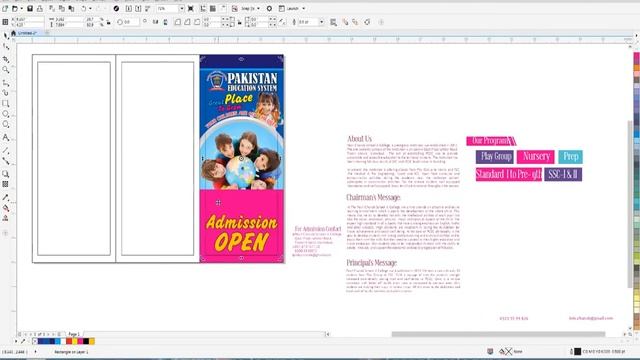Click the outline color indicator in status bar

(578, 351)
